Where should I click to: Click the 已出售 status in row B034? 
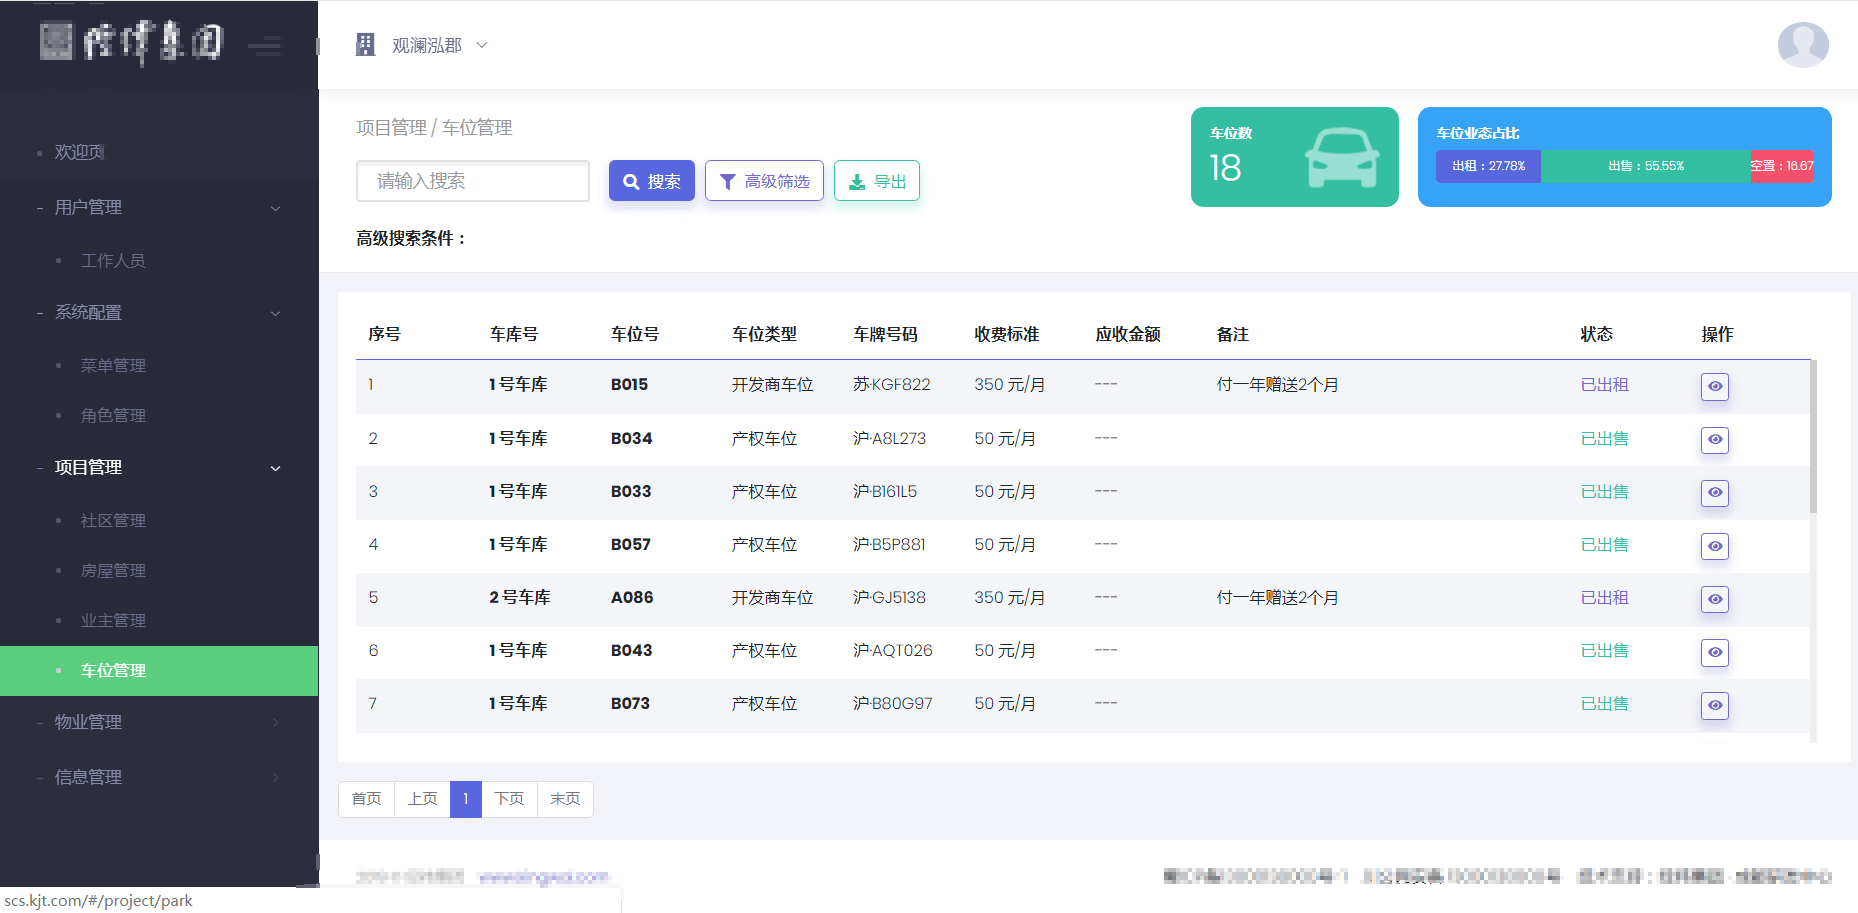[1604, 438]
